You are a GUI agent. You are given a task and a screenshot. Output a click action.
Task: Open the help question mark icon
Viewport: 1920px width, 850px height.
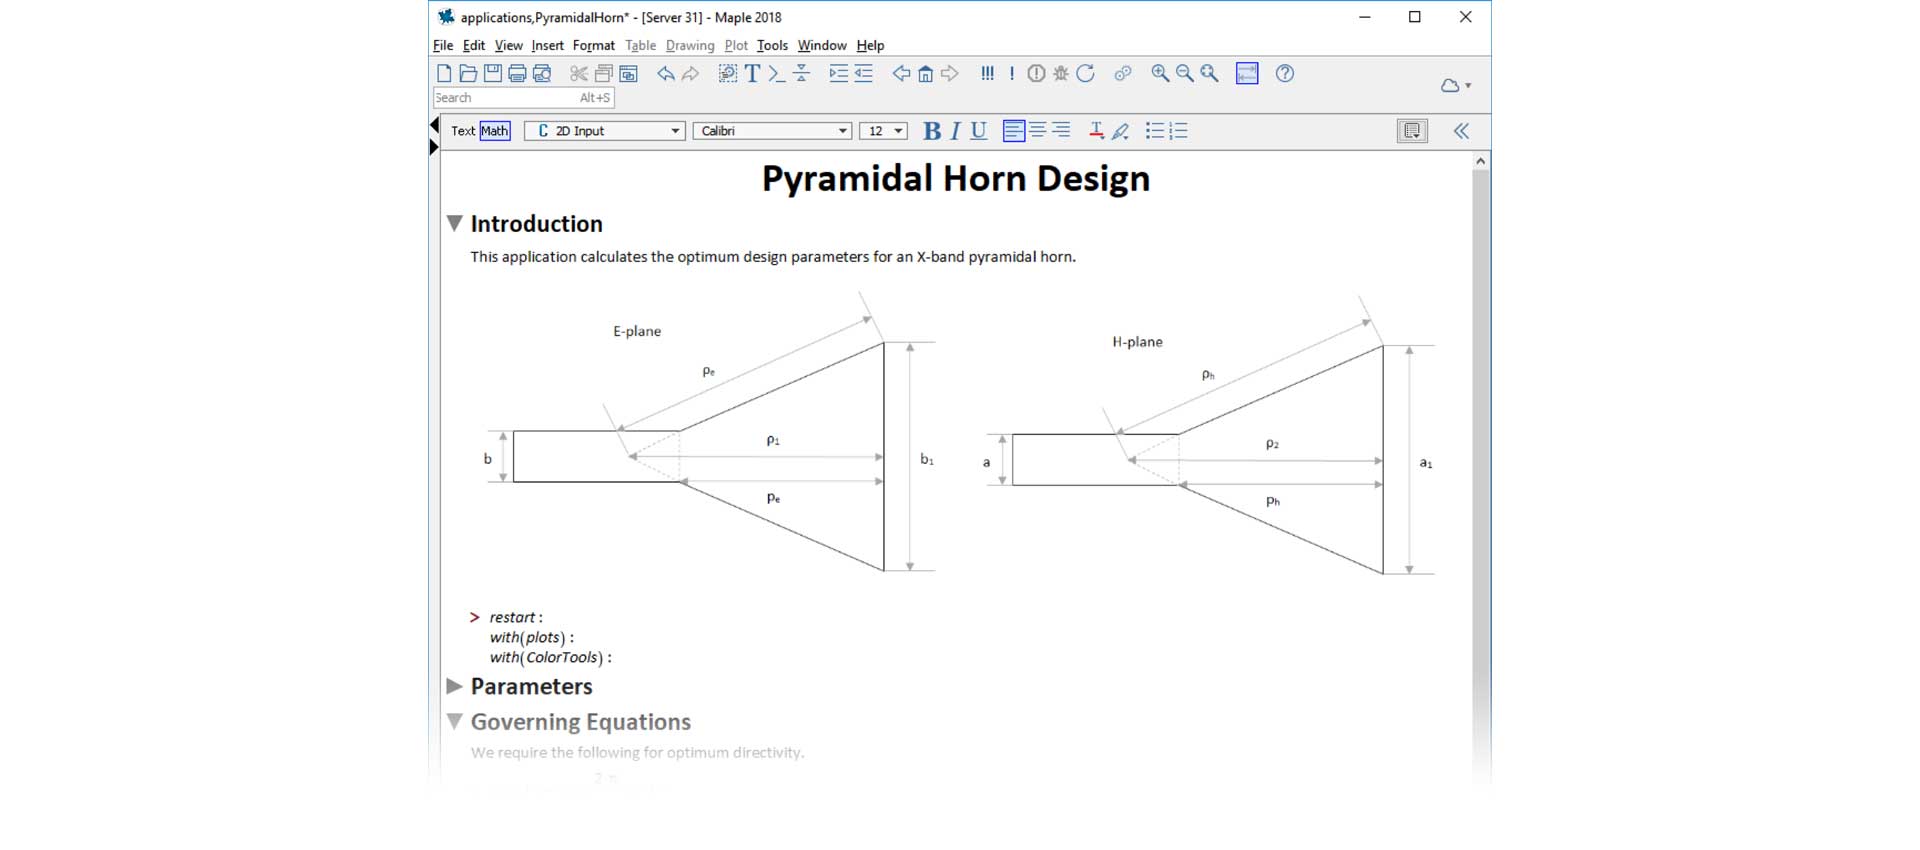[1285, 73]
